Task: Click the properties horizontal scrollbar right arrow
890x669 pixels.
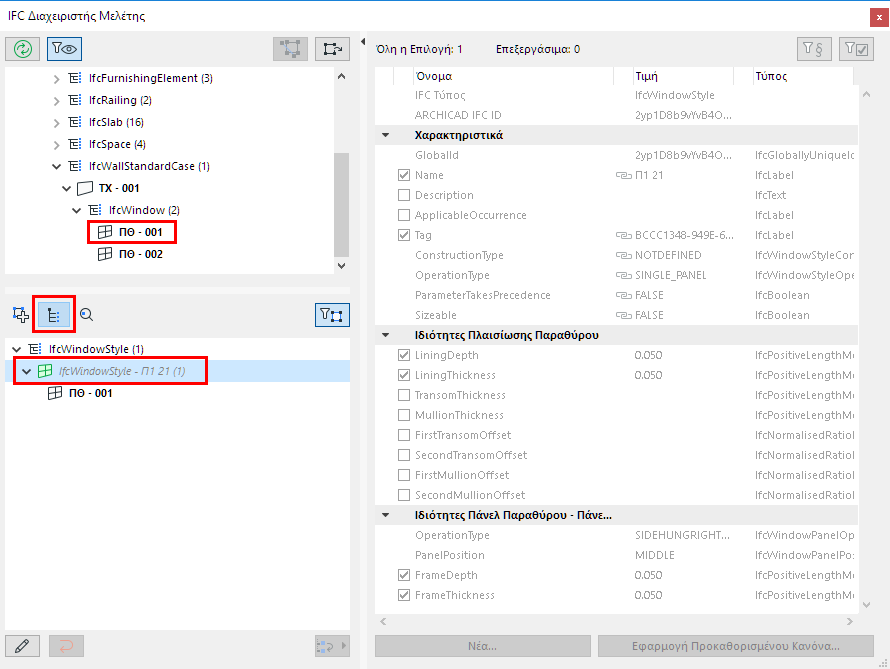Action: pyautogui.click(x=850, y=621)
